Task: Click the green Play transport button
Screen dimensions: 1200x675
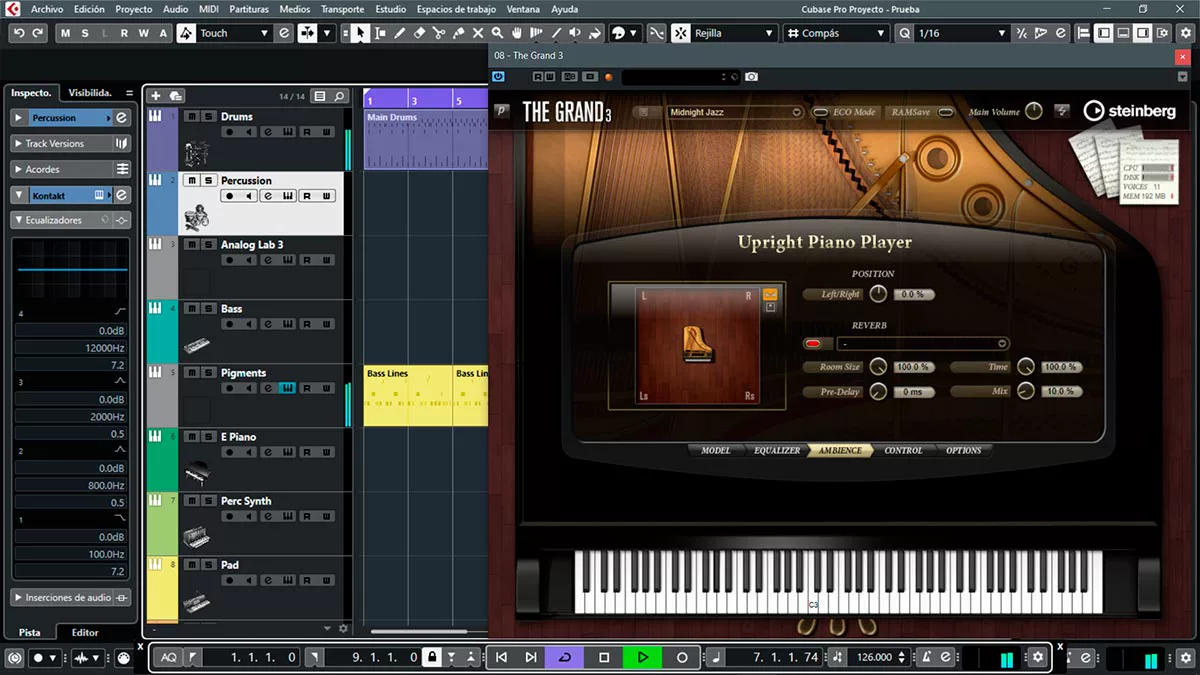Action: [x=642, y=657]
